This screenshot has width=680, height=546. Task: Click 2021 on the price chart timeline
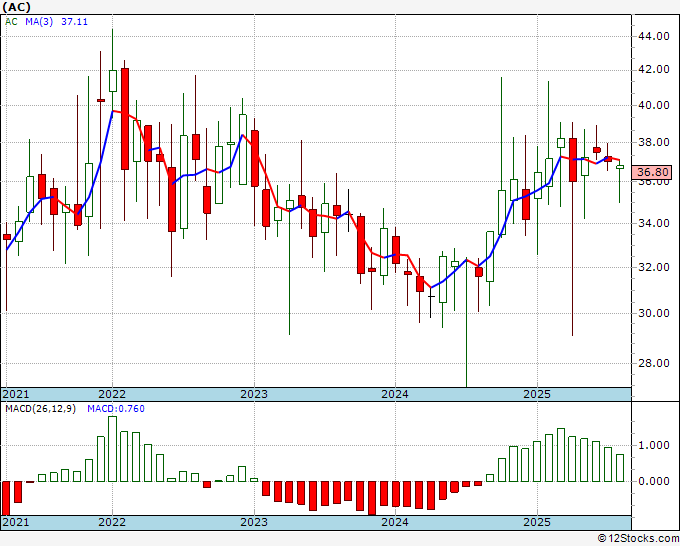pos(16,394)
